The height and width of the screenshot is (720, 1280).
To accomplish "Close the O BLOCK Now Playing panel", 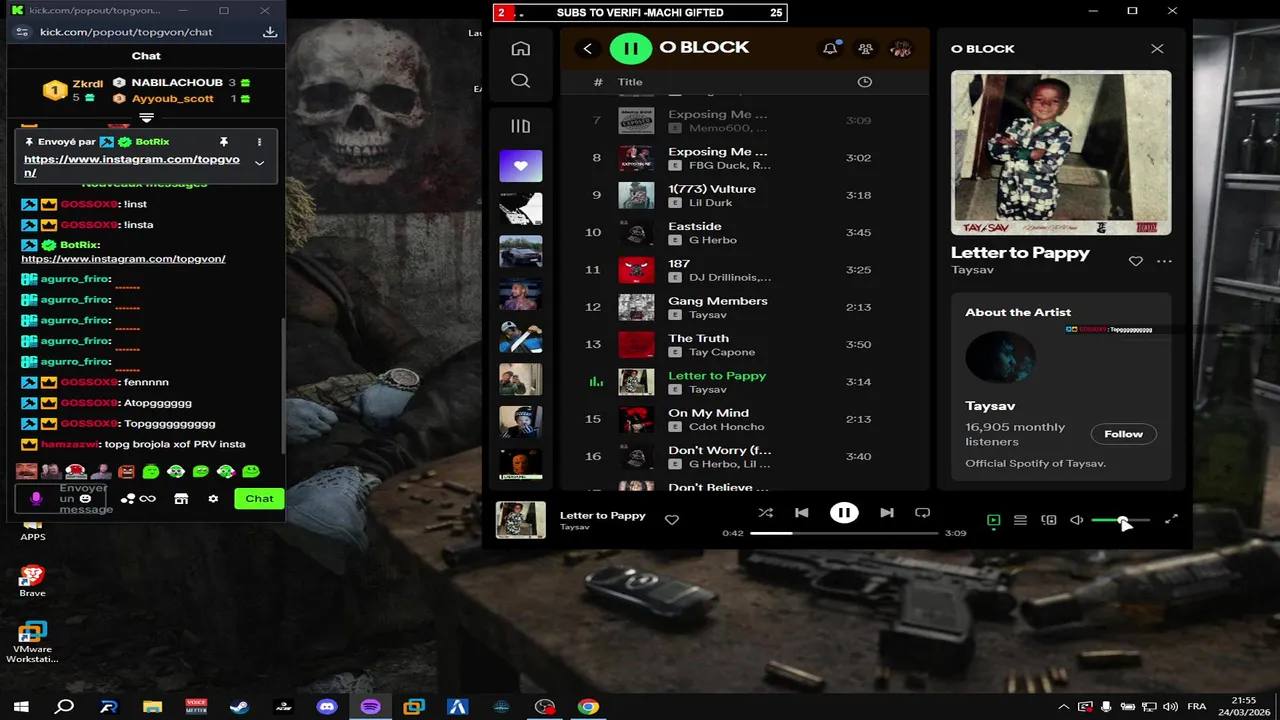I will [x=1157, y=48].
